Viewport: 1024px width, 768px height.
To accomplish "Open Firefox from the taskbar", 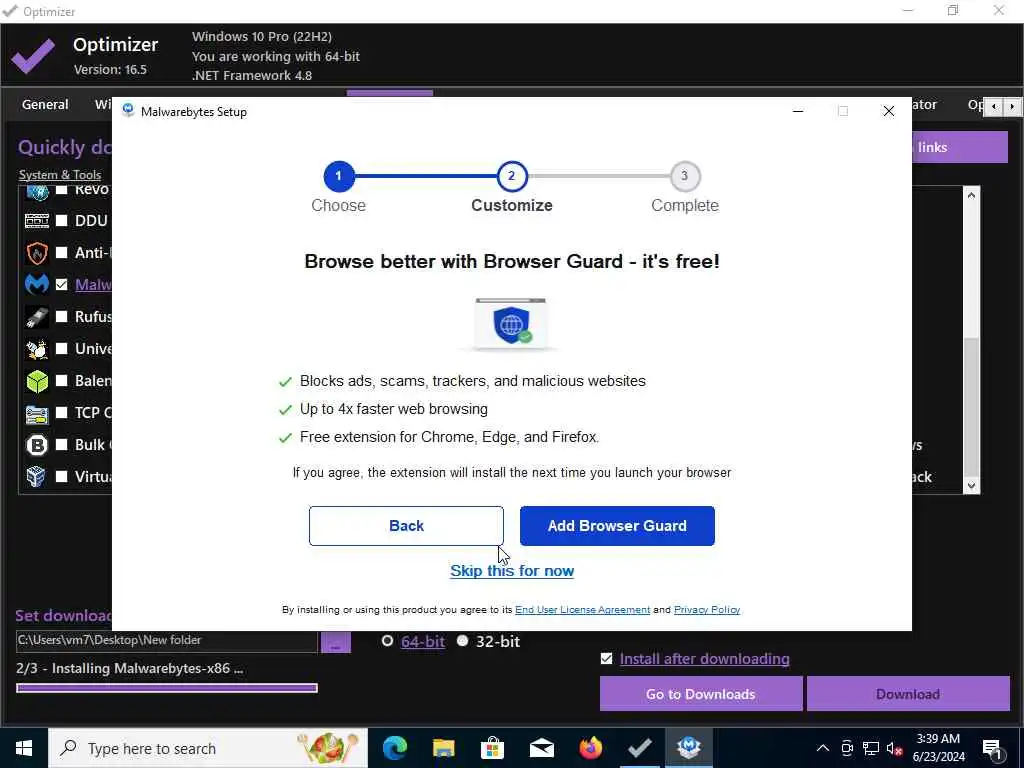I will pyautogui.click(x=591, y=748).
